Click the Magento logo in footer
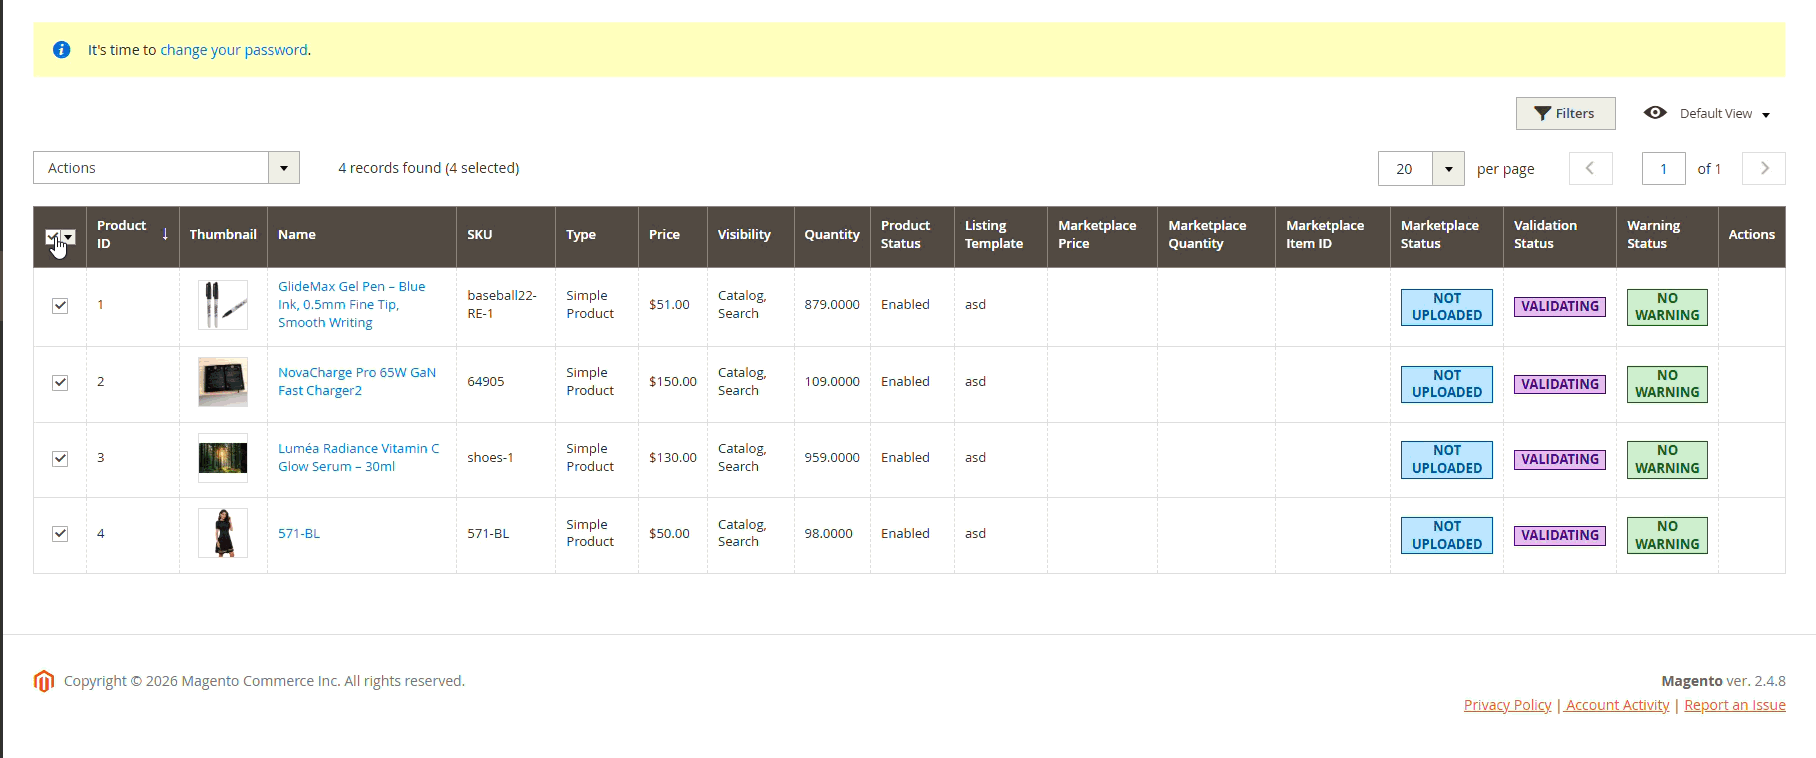Image resolution: width=1816 pixels, height=758 pixels. (43, 681)
